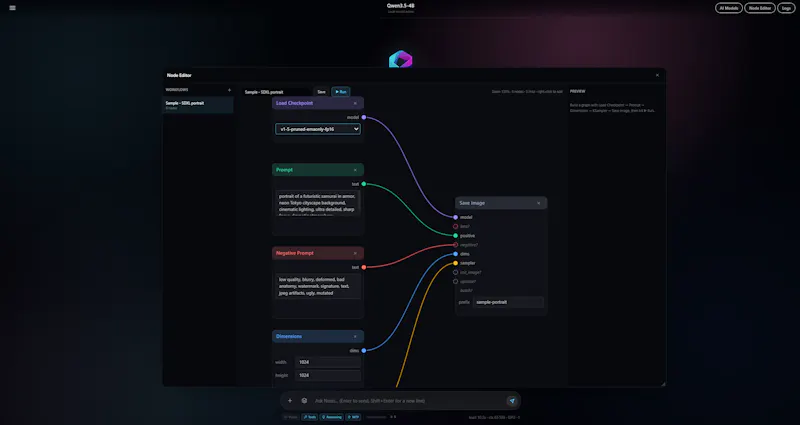Click the Logs button
This screenshot has width=800, height=425.
(786, 8)
